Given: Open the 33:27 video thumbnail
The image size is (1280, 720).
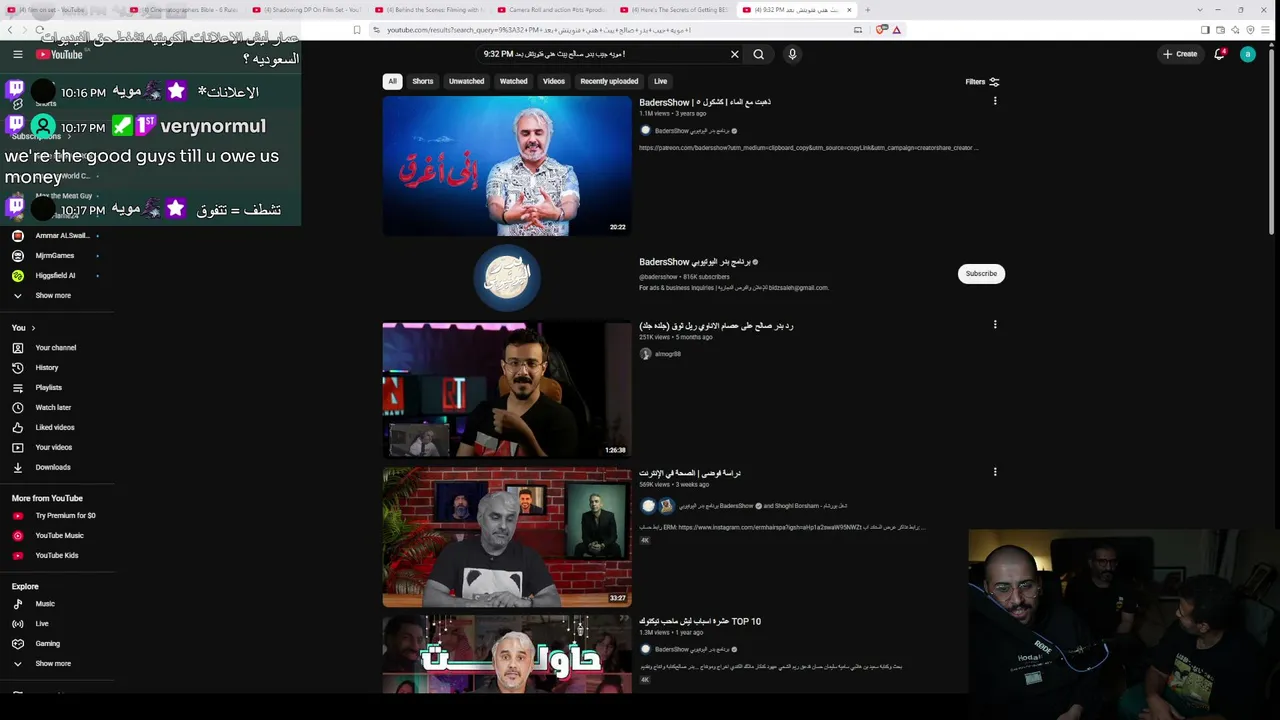Looking at the screenshot, I should coord(507,537).
